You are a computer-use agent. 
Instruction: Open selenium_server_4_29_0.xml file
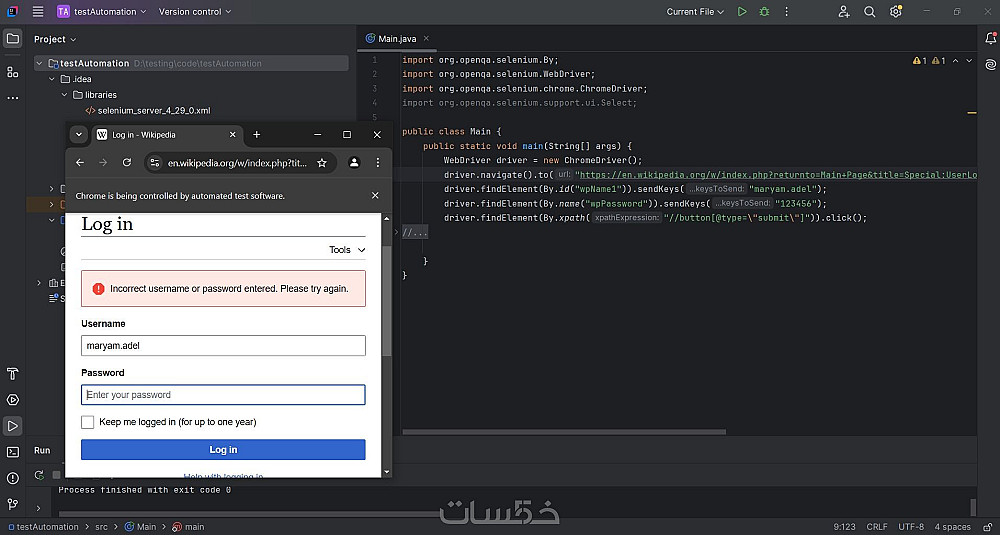(154, 110)
